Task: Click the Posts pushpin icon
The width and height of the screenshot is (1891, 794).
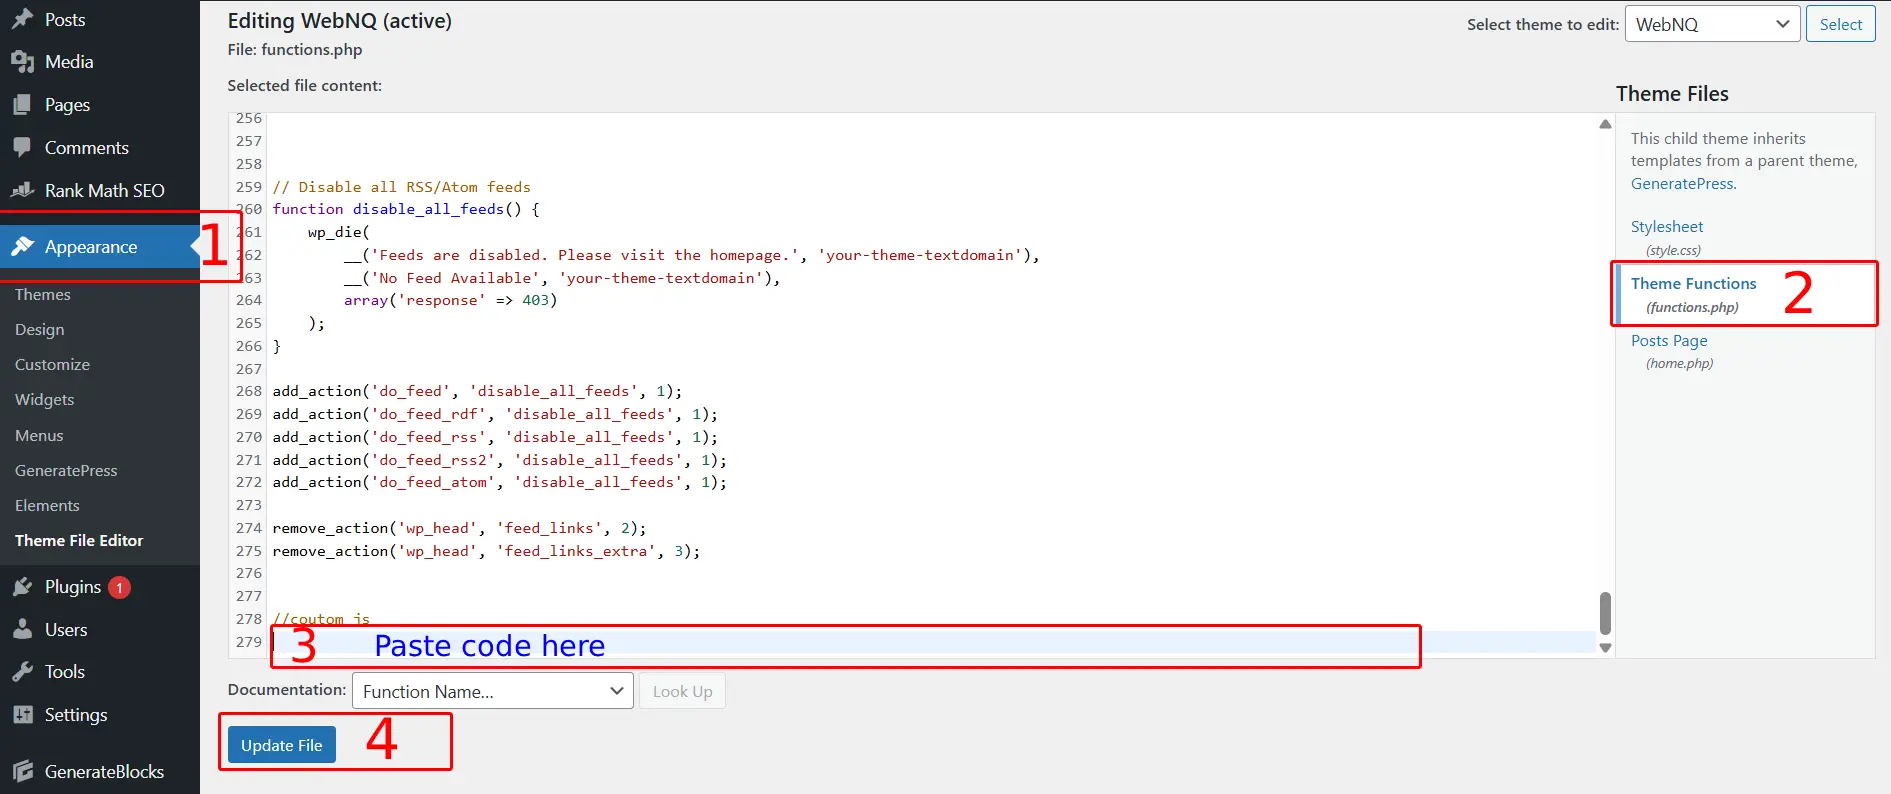Action: click(22, 19)
